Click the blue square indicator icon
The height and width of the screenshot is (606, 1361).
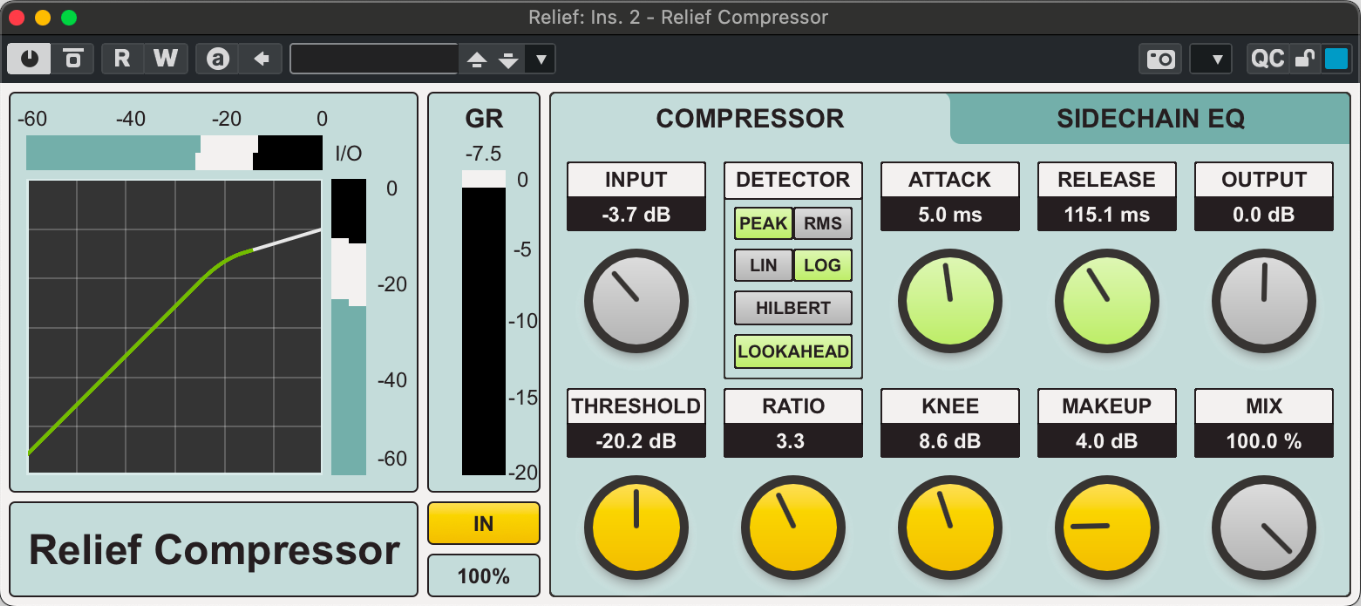tap(1336, 59)
